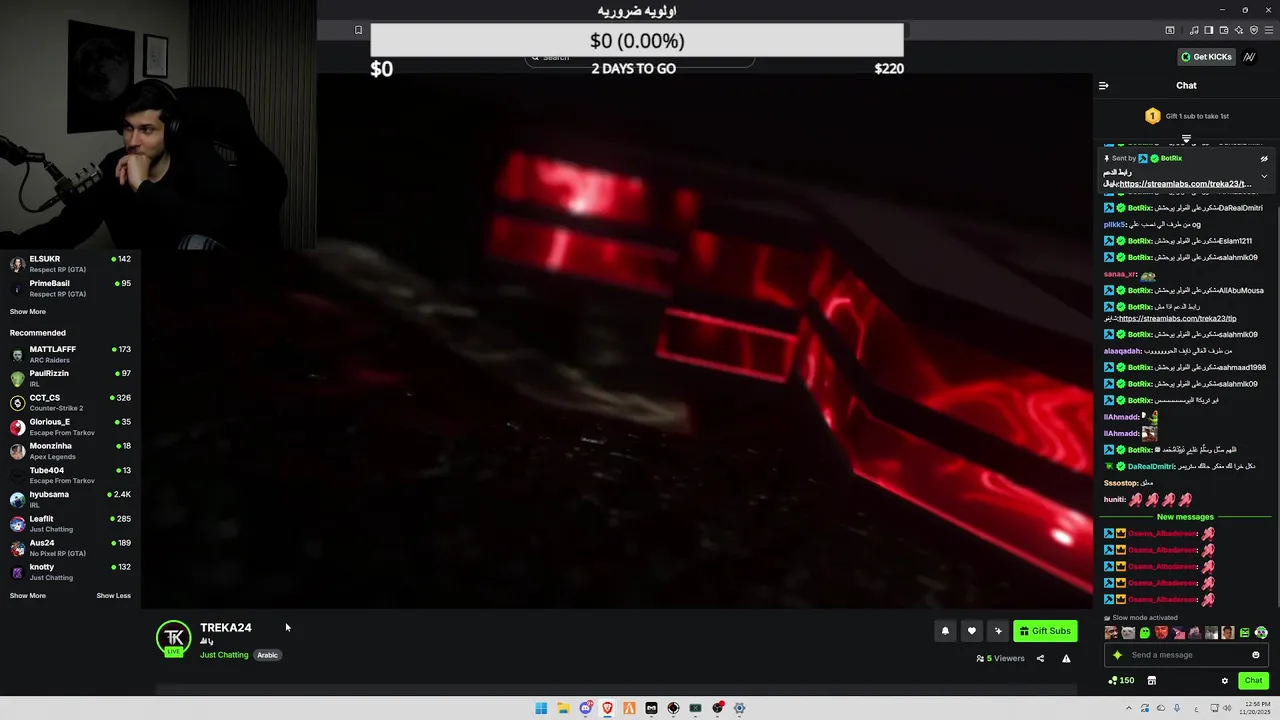Open the CCT_CS Counter-Strike 2 channel
This screenshot has width=1280, height=720.
(x=70, y=402)
